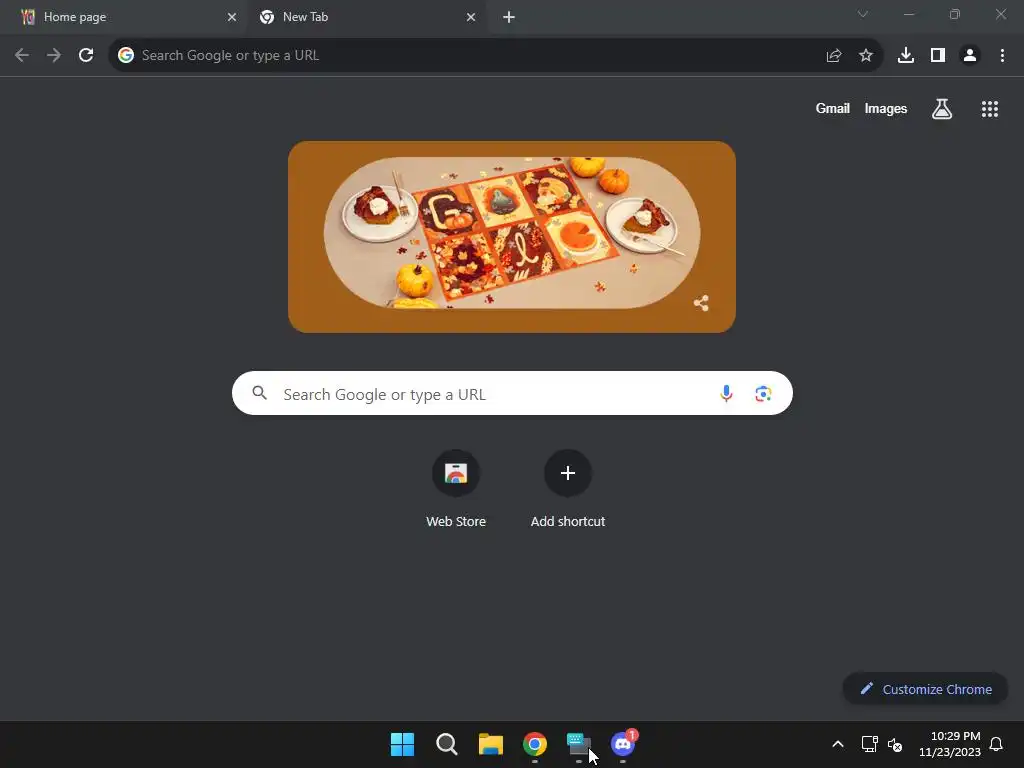This screenshot has width=1024, height=768.
Task: Click the magnifier in the search box
Action: tap(260, 393)
